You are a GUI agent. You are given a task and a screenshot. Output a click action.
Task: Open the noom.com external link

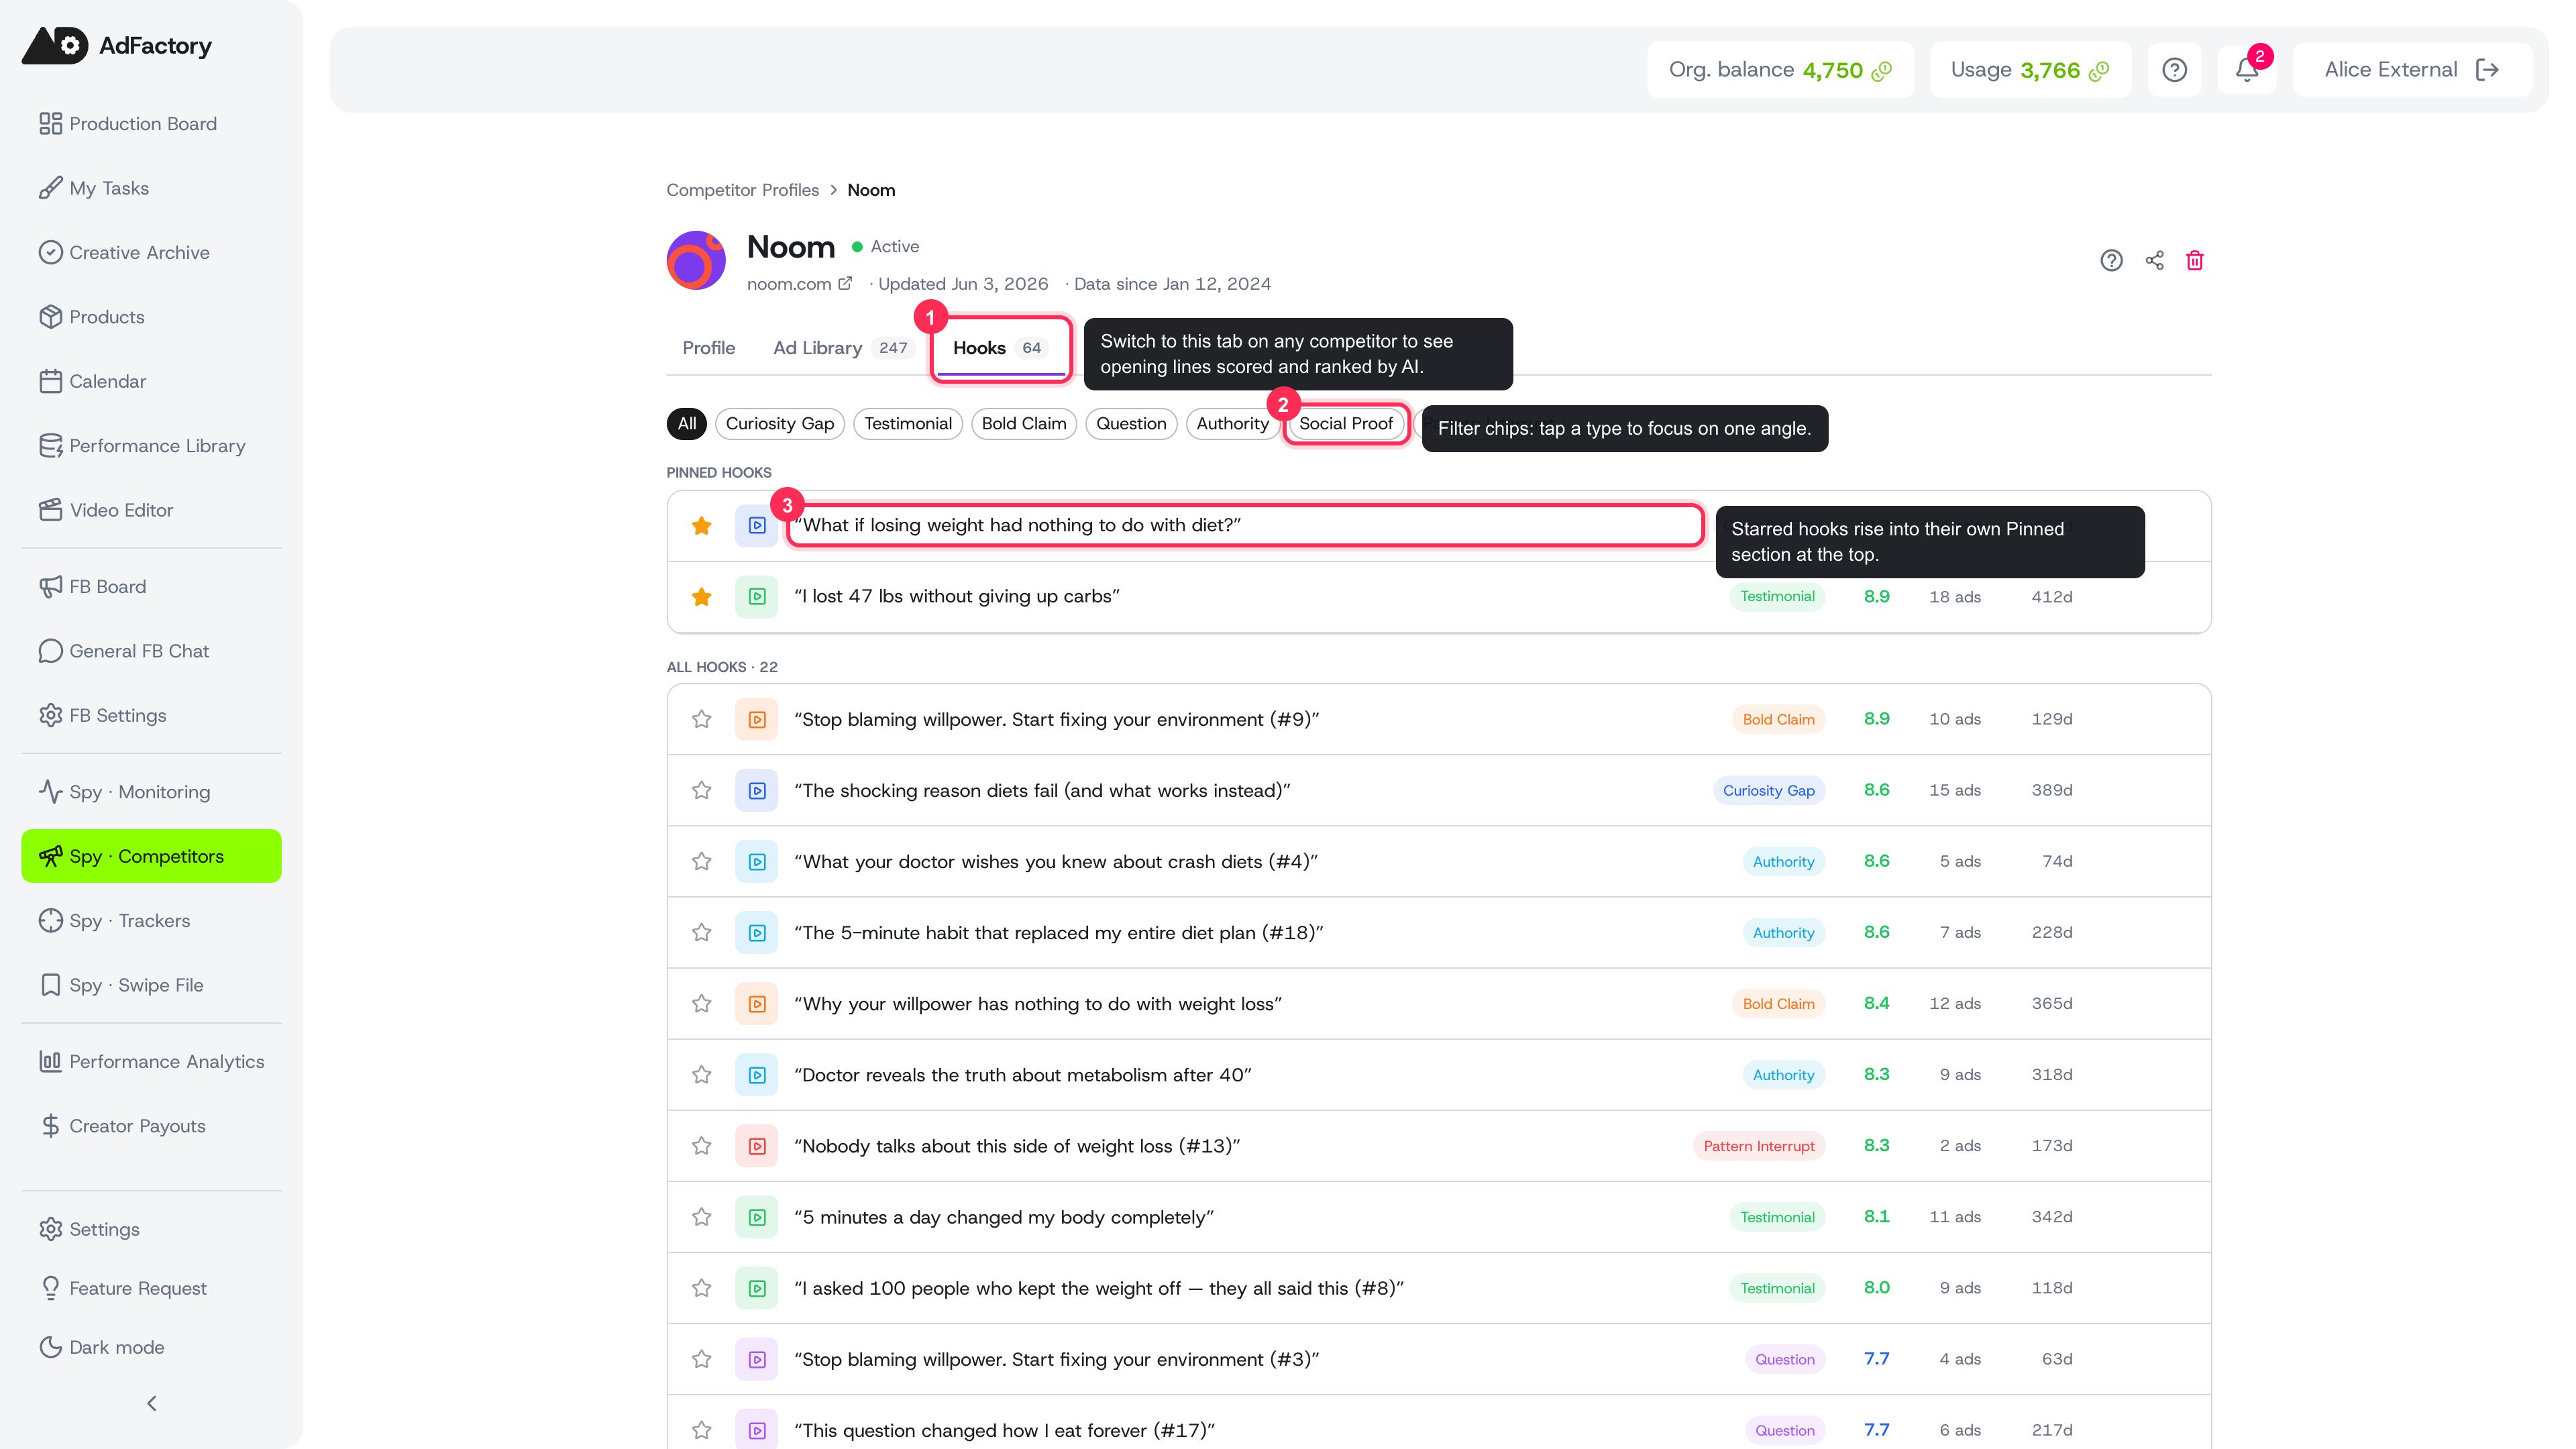click(x=799, y=284)
